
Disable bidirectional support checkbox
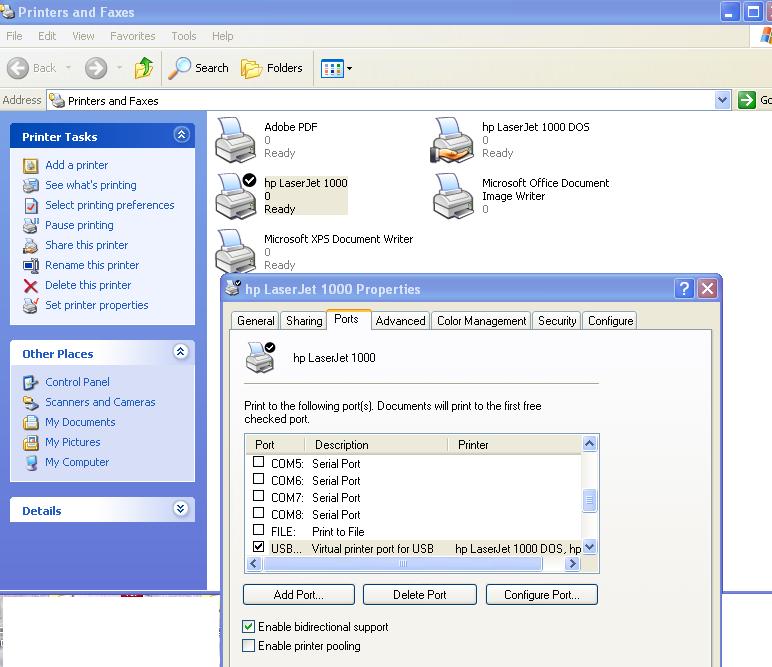(x=249, y=627)
